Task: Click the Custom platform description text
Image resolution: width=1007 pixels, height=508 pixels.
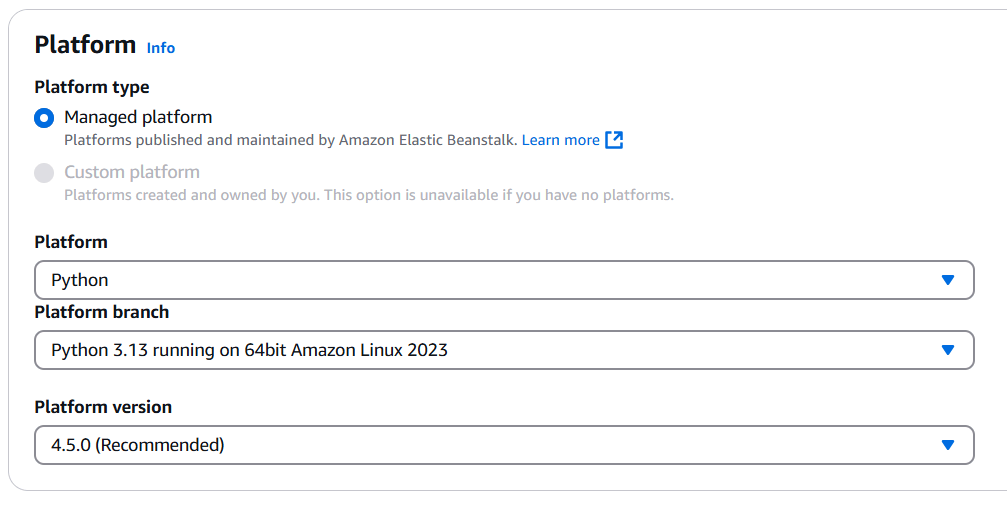Action: 368,195
